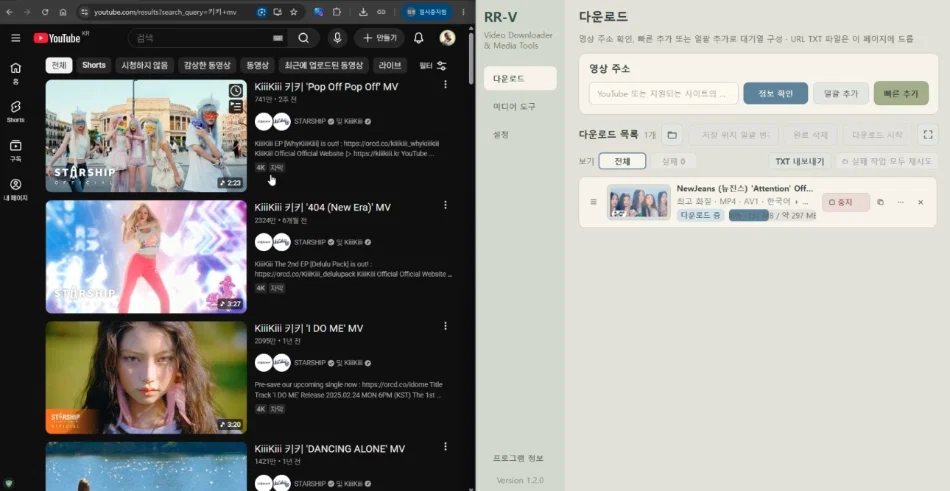Screen dimensions: 950x491
Task: Click the 다운로드 시작 button
Action: [877, 135]
